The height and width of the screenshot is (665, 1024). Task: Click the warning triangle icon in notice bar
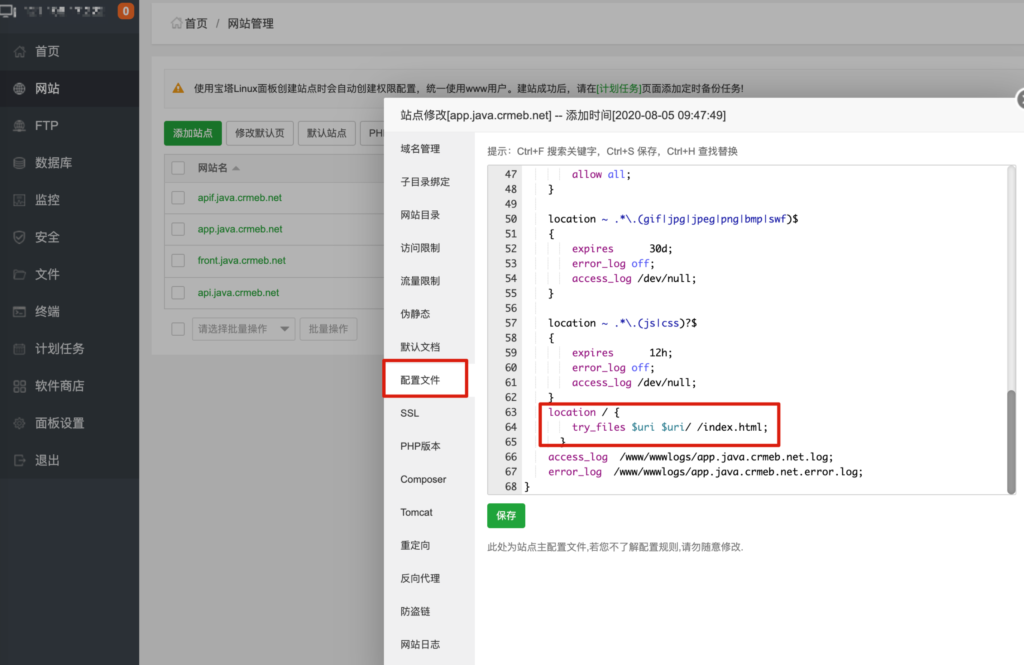tap(178, 88)
